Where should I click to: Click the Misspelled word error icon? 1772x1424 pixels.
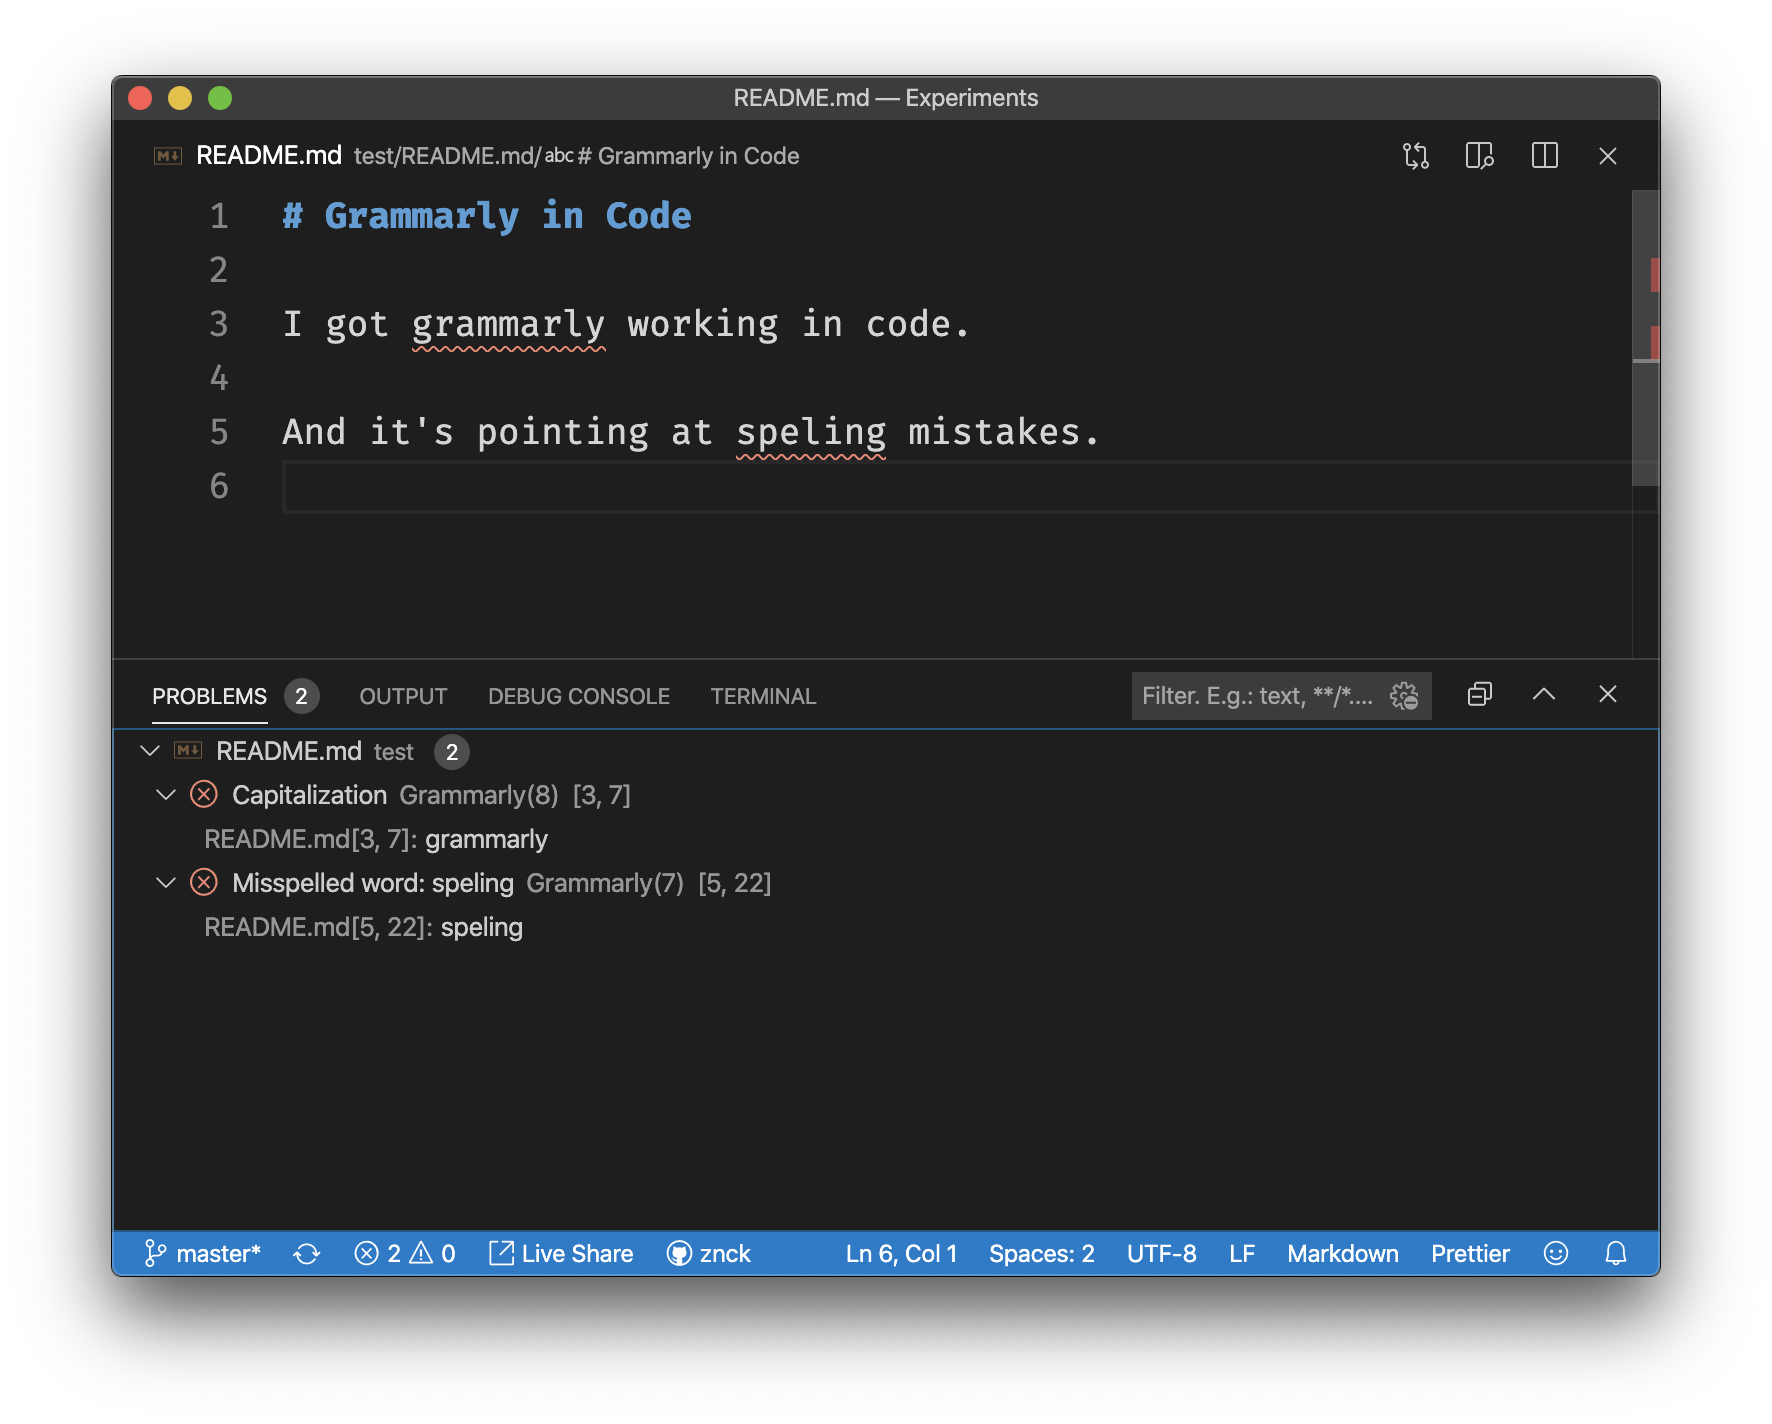pos(204,883)
